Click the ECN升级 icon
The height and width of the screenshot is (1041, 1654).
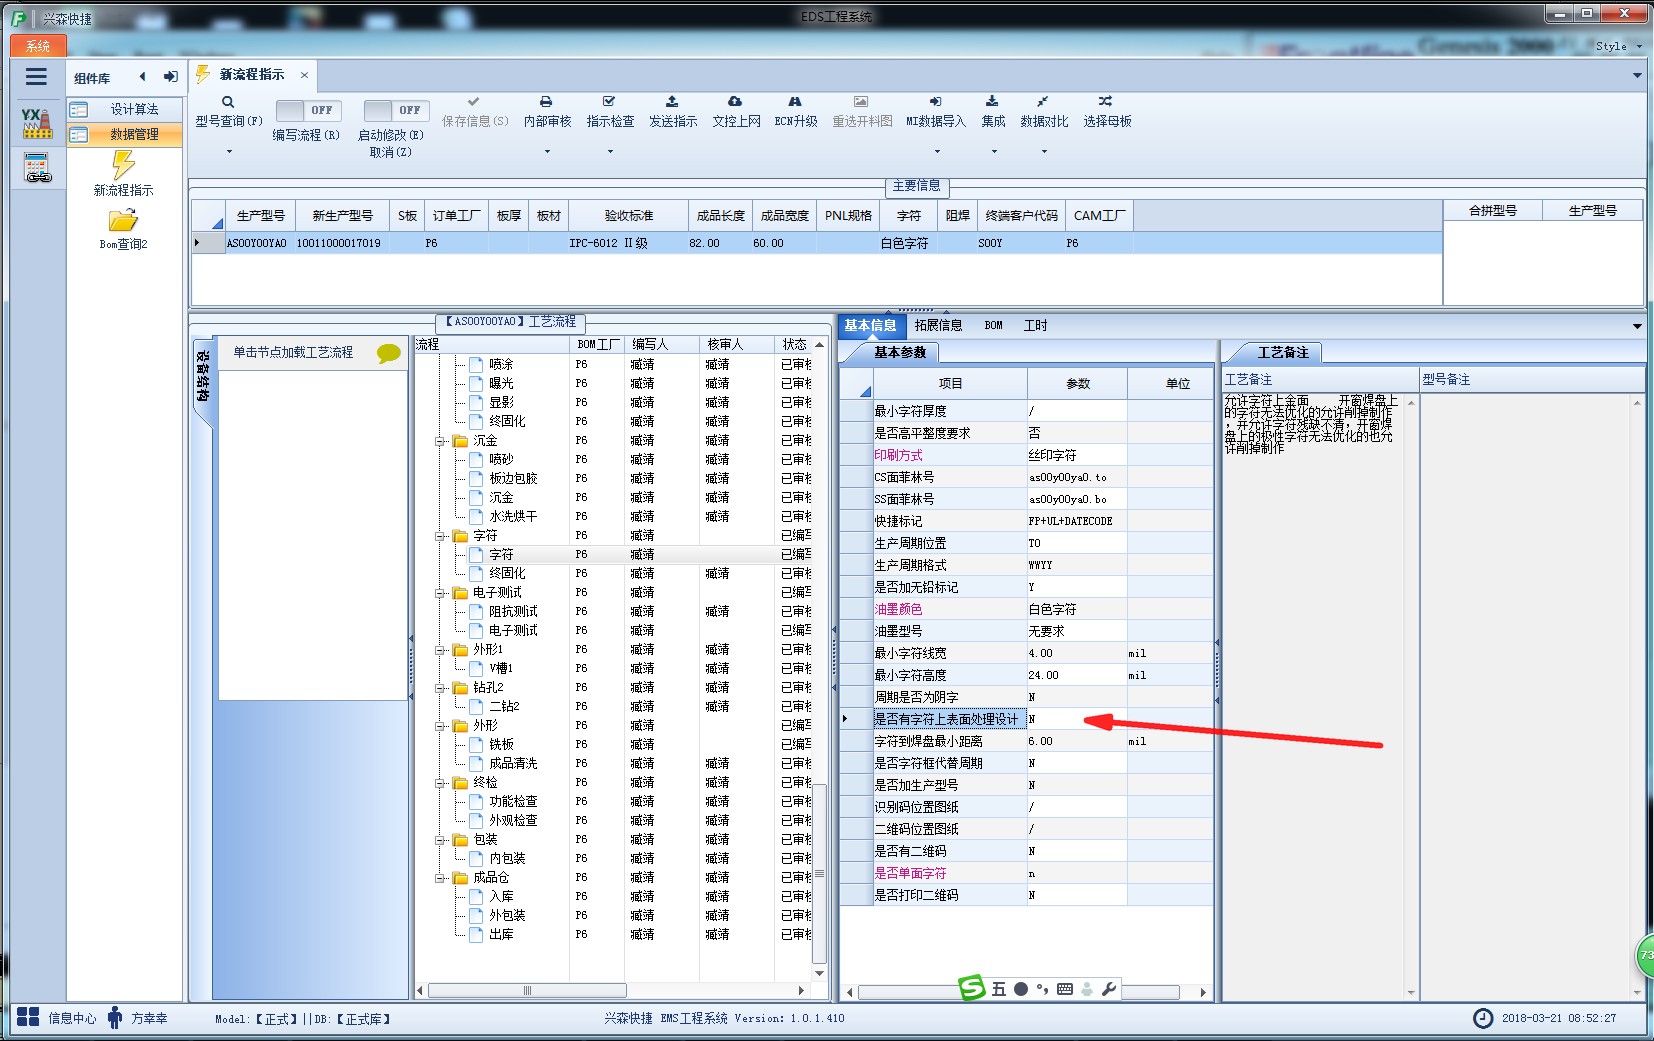[795, 102]
